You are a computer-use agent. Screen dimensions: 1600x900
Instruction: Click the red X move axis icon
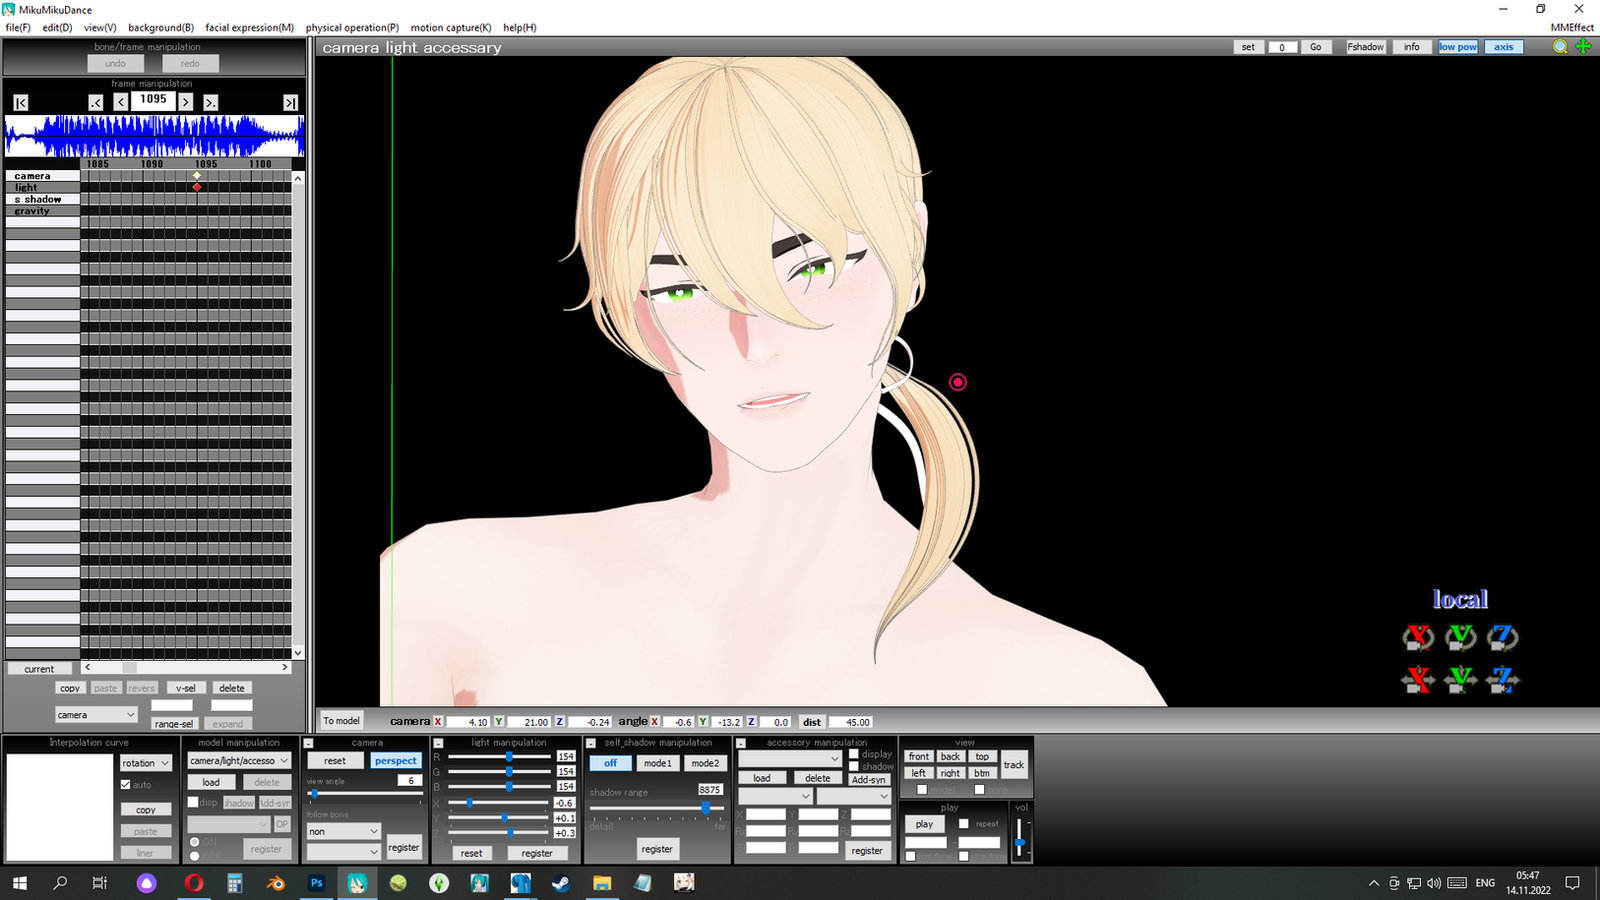pos(1418,680)
